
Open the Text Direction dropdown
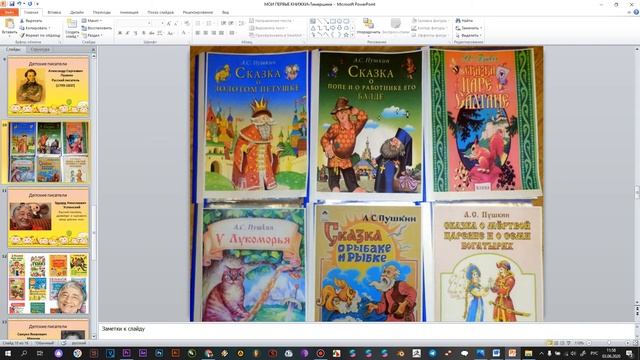click(272, 20)
